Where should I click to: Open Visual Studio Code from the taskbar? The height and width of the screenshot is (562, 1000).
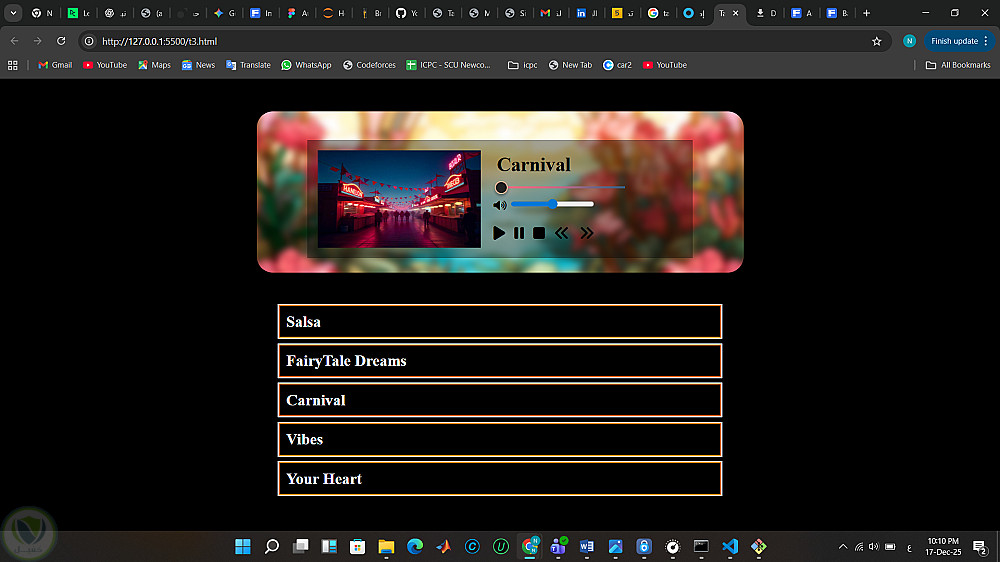[730, 546]
